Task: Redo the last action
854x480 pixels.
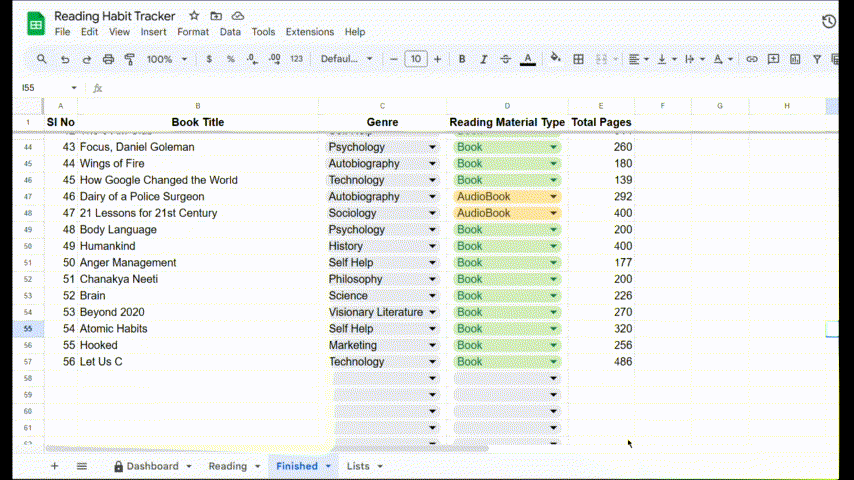Action: tap(87, 59)
